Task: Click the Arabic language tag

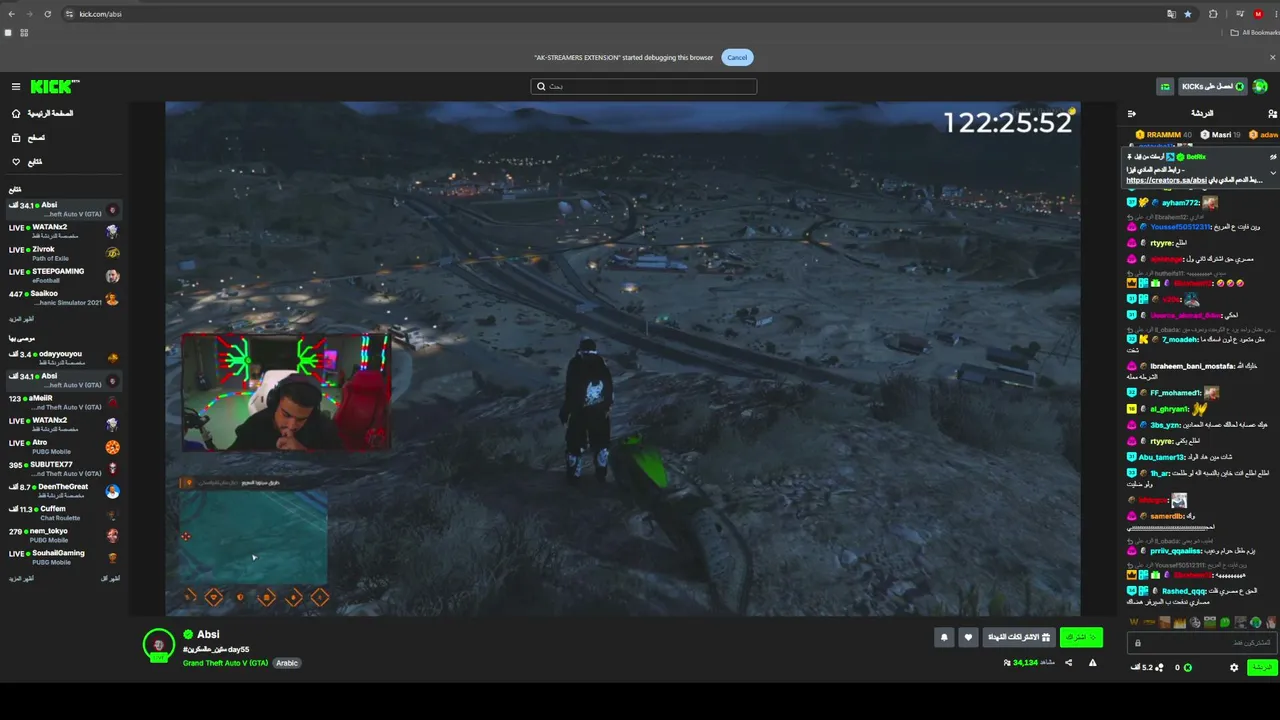Action: point(287,663)
